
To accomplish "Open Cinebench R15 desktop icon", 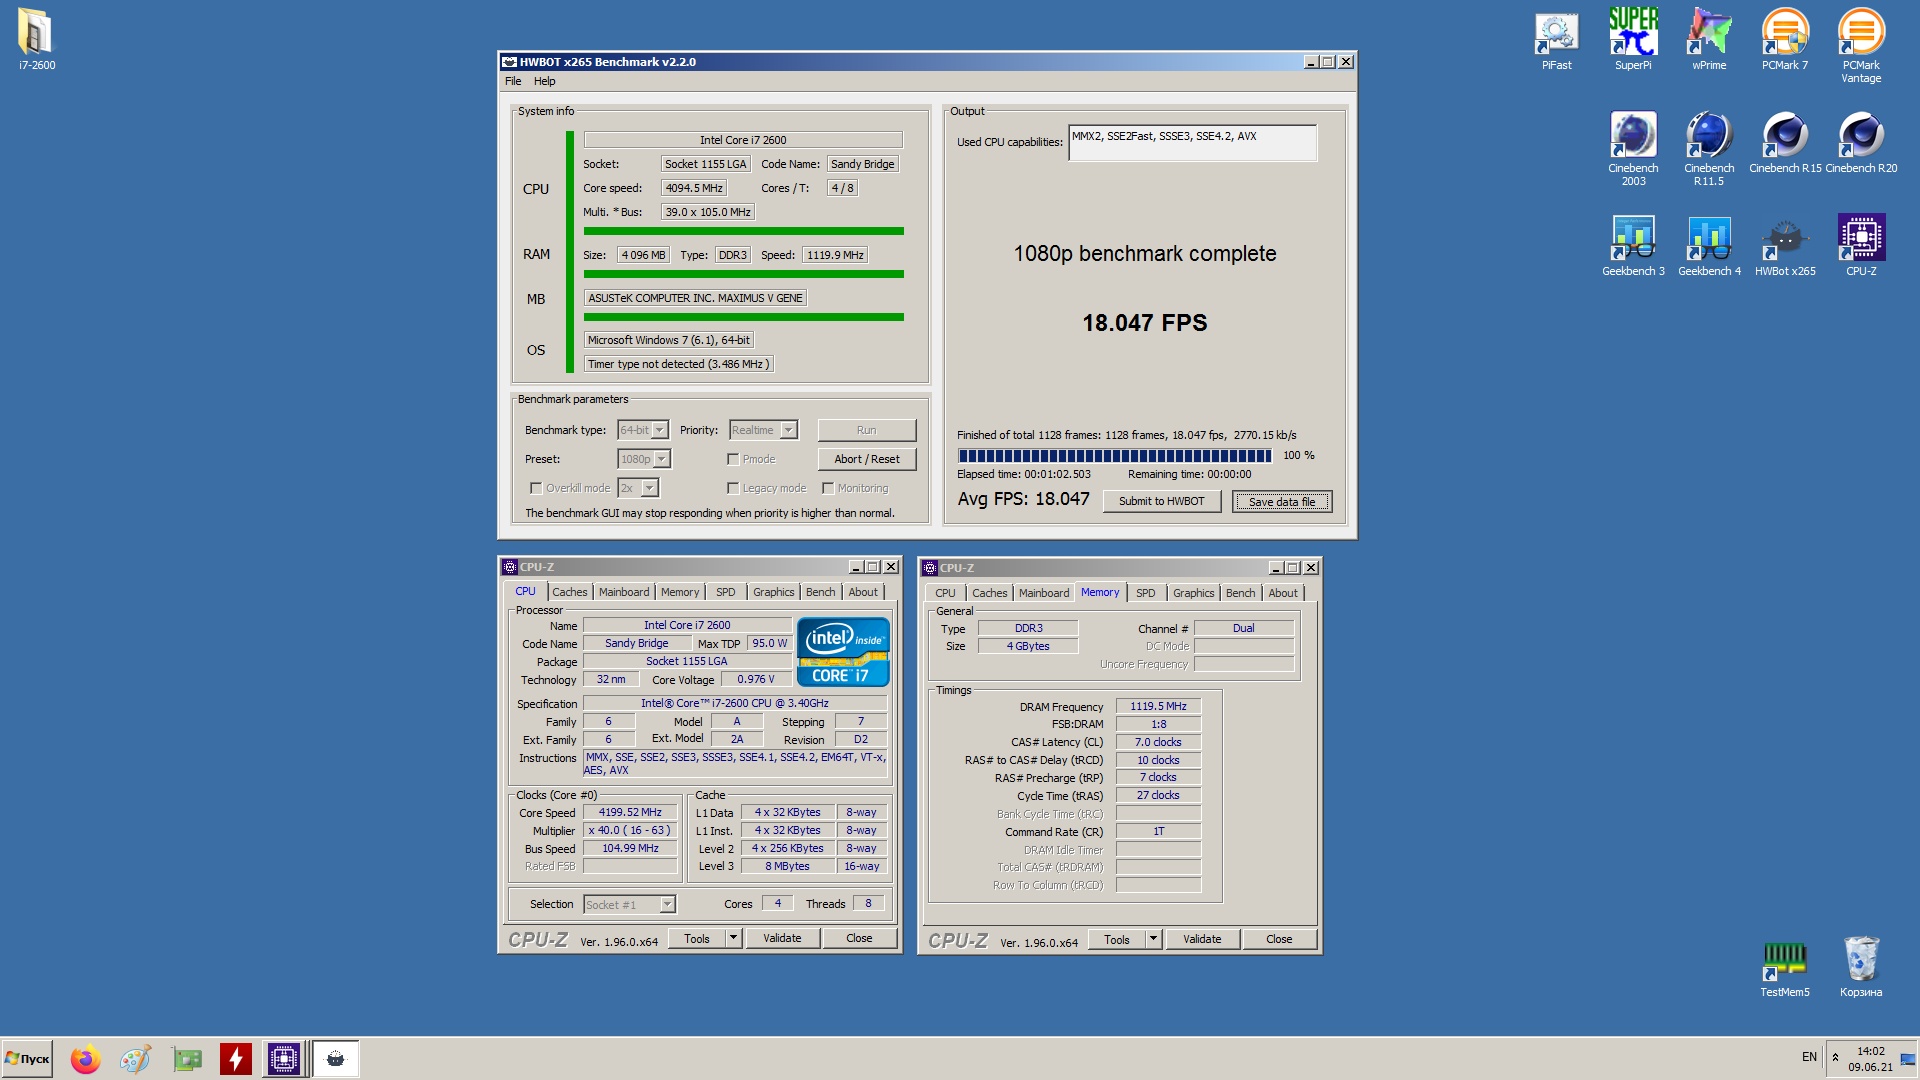I will pyautogui.click(x=1785, y=142).
